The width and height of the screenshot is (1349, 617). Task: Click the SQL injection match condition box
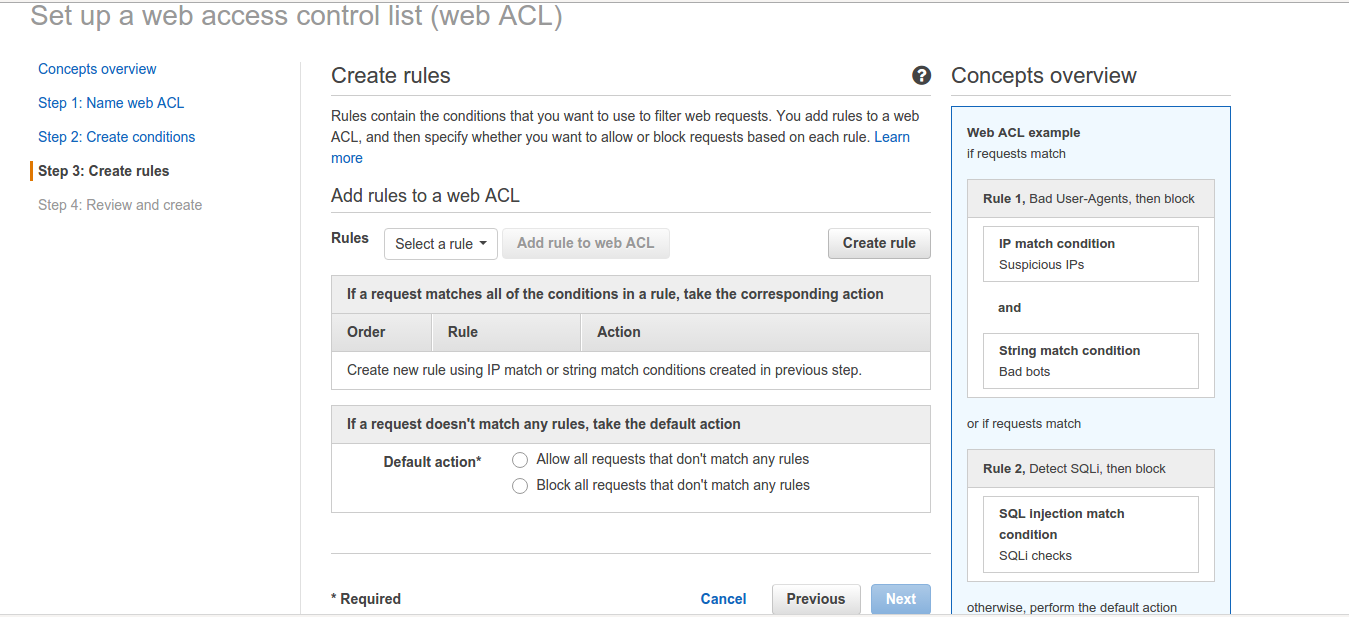pos(1090,534)
